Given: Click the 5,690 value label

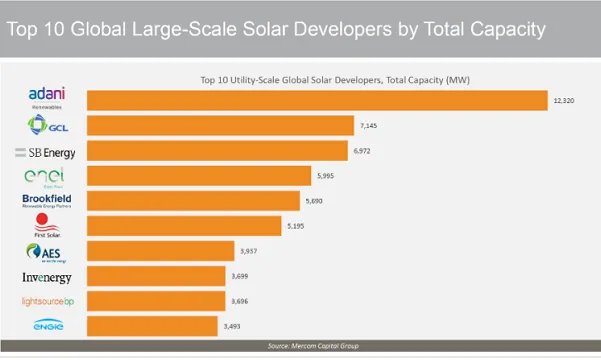Looking at the screenshot, I should [x=314, y=201].
